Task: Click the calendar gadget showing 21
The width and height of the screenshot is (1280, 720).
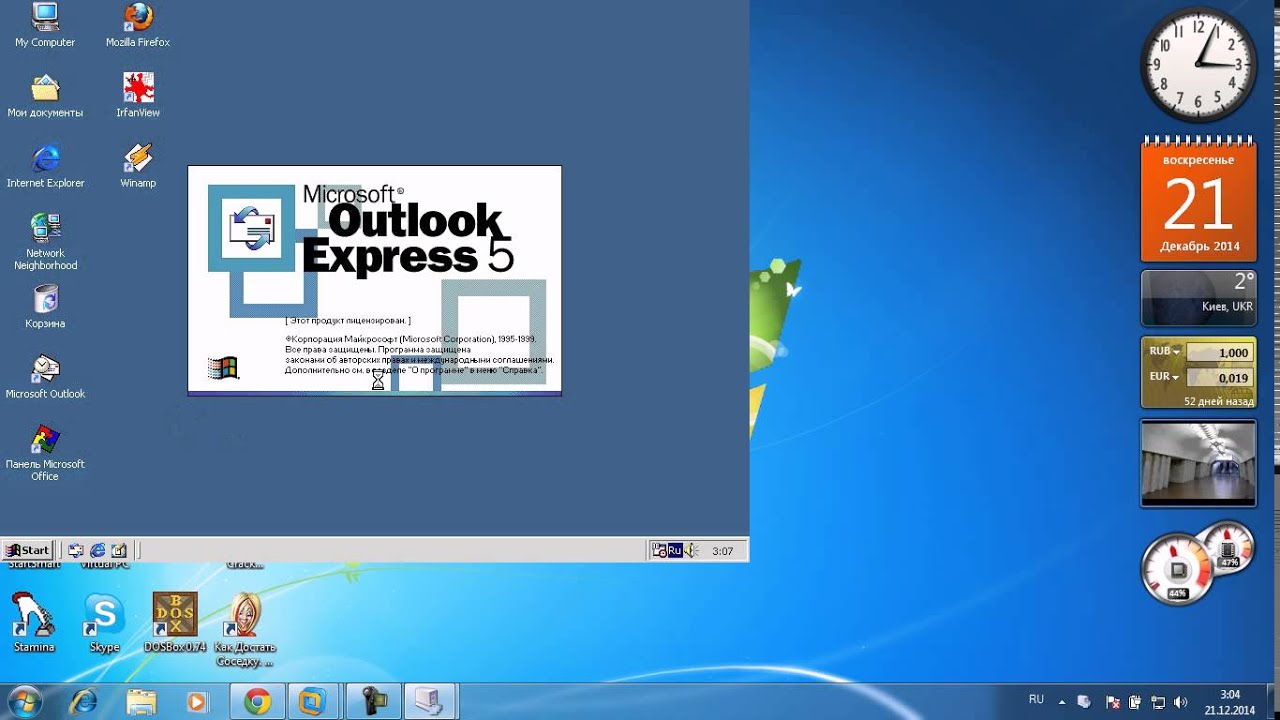Action: pyautogui.click(x=1198, y=198)
